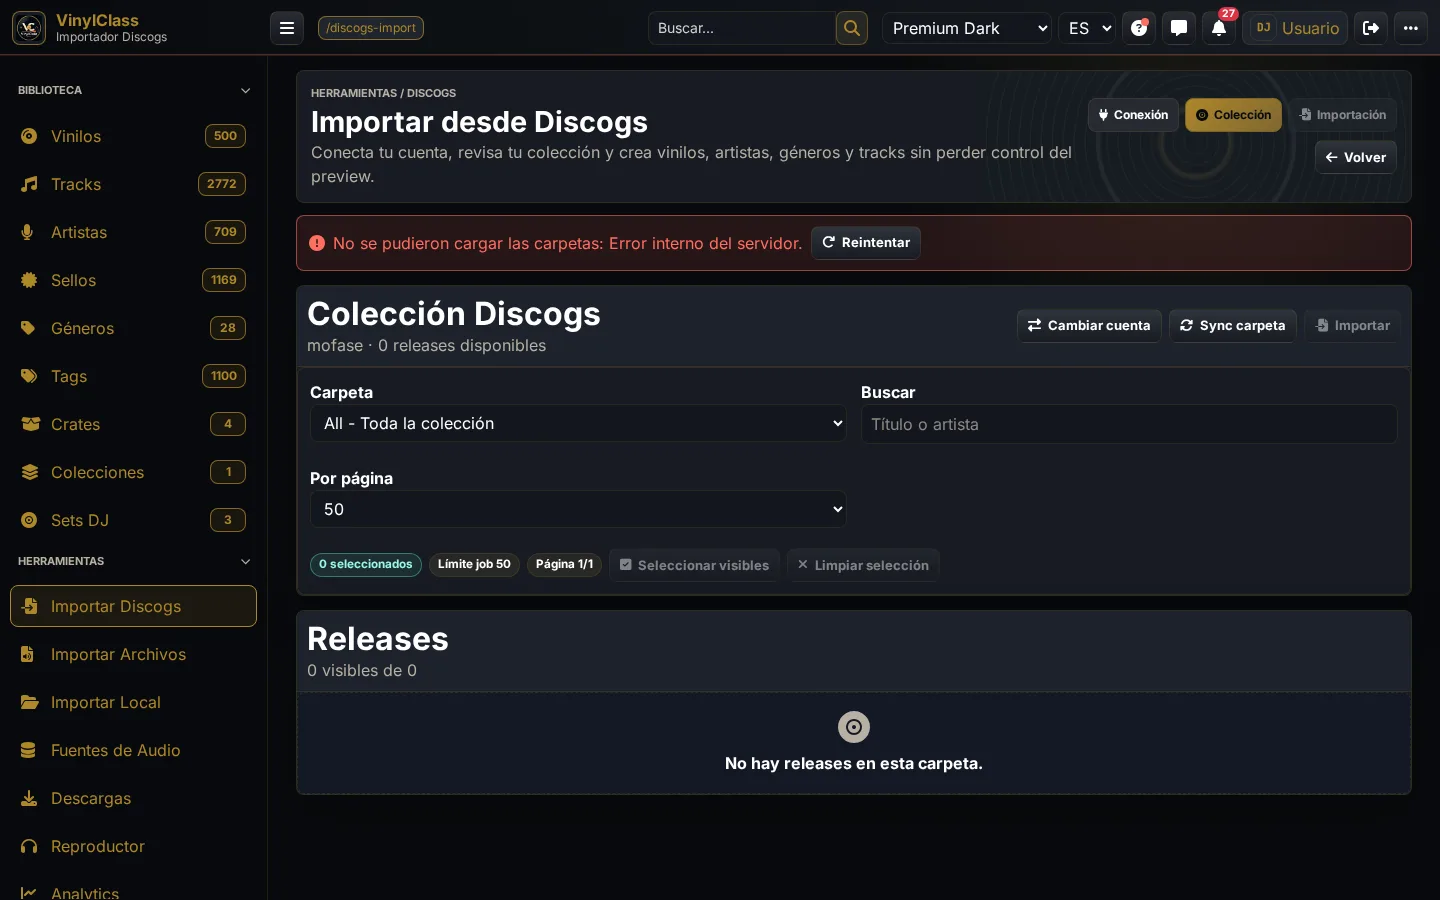This screenshot has height=900, width=1440.
Task: Click the Usuario profile button
Action: pos(1295,28)
